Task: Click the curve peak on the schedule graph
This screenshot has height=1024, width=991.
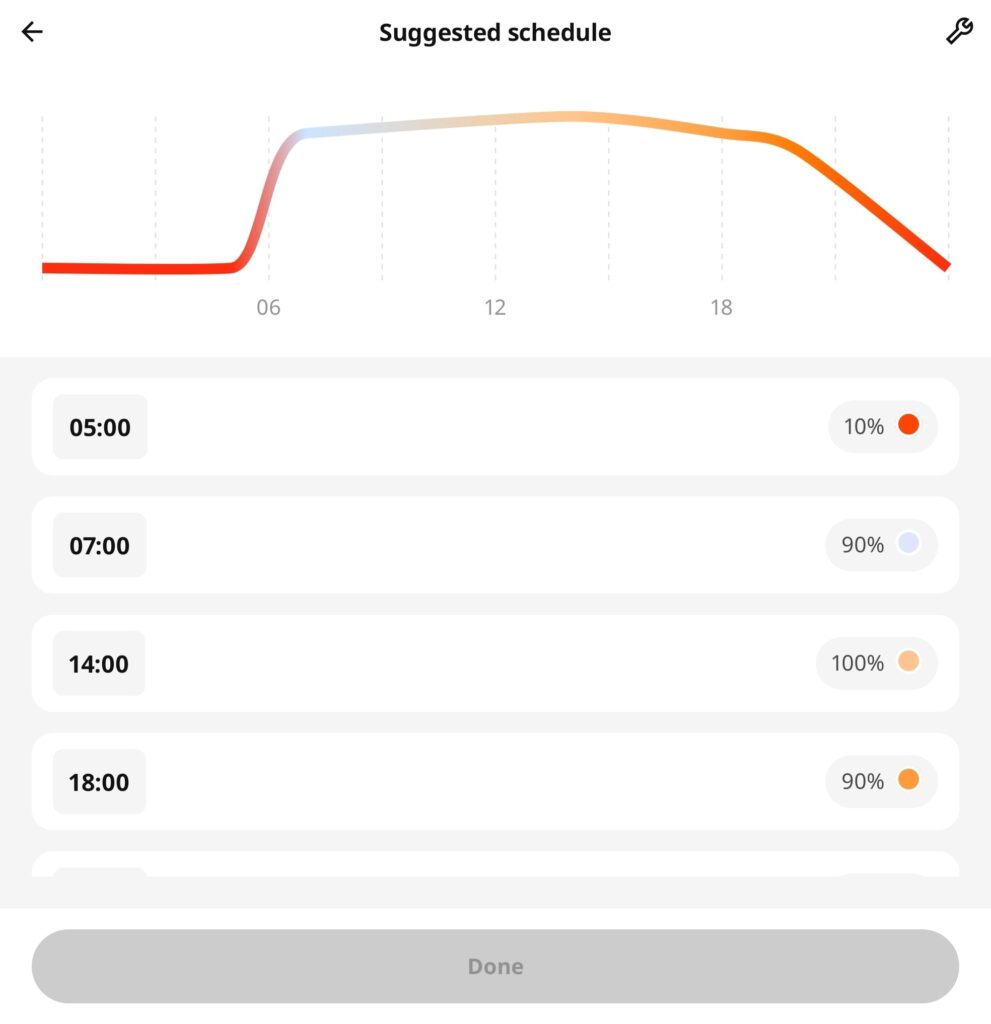Action: 571,117
